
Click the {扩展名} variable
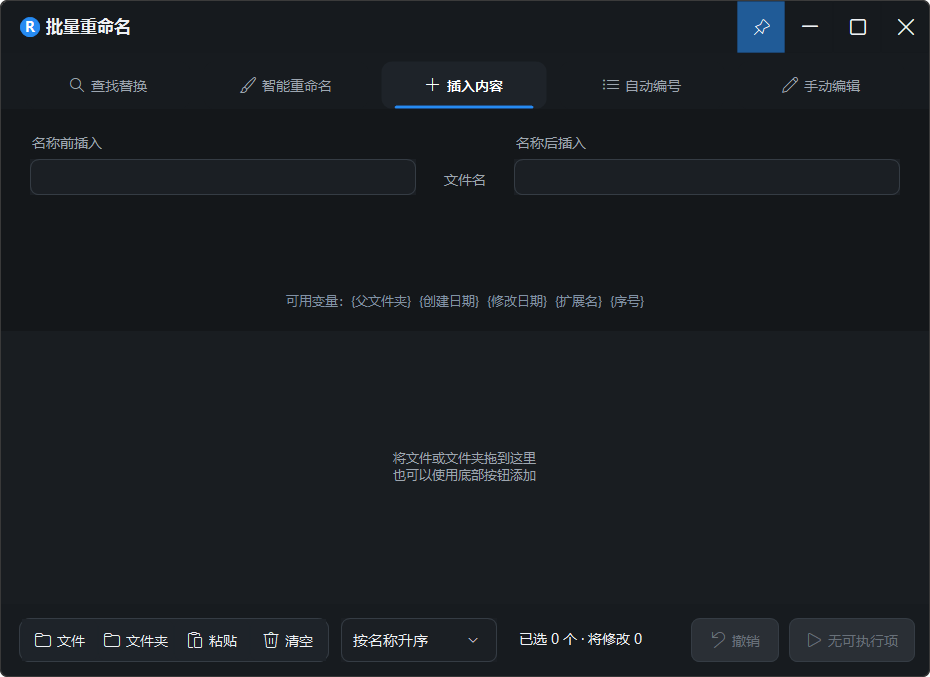click(x=578, y=301)
